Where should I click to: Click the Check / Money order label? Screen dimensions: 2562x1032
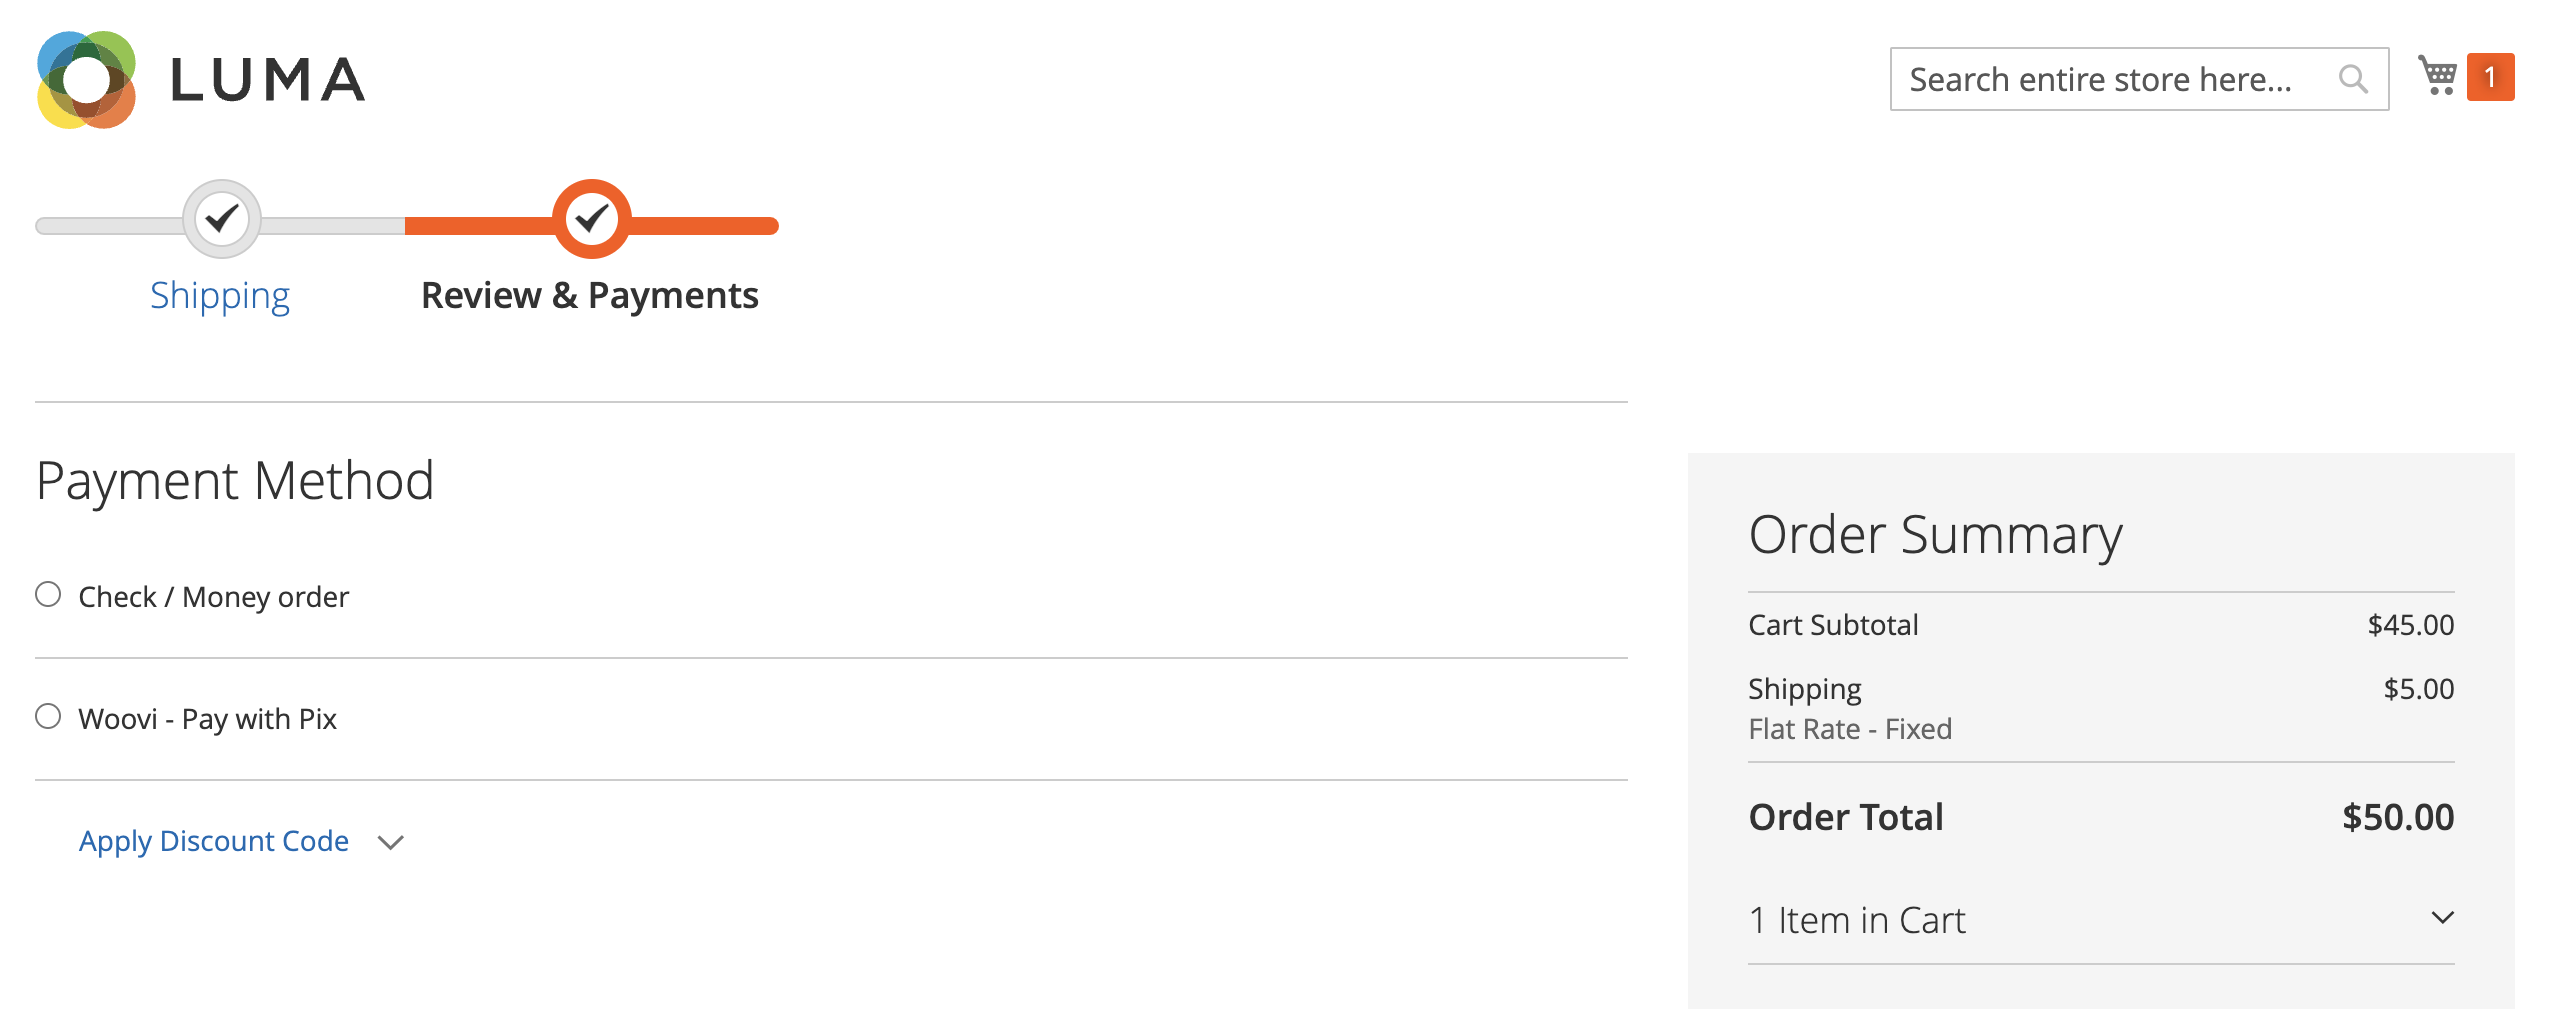tap(213, 597)
